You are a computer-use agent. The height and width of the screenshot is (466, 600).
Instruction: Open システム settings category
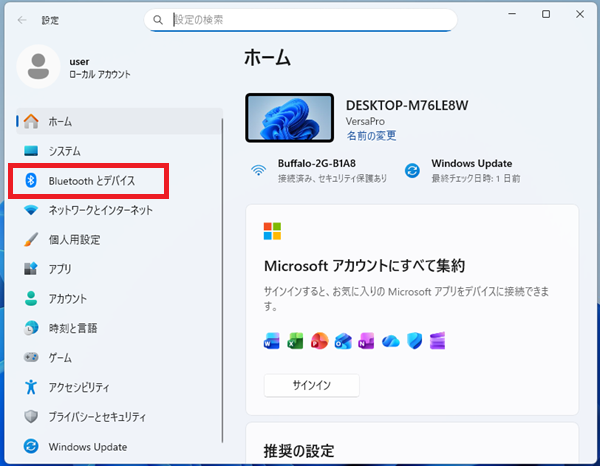tap(119, 151)
